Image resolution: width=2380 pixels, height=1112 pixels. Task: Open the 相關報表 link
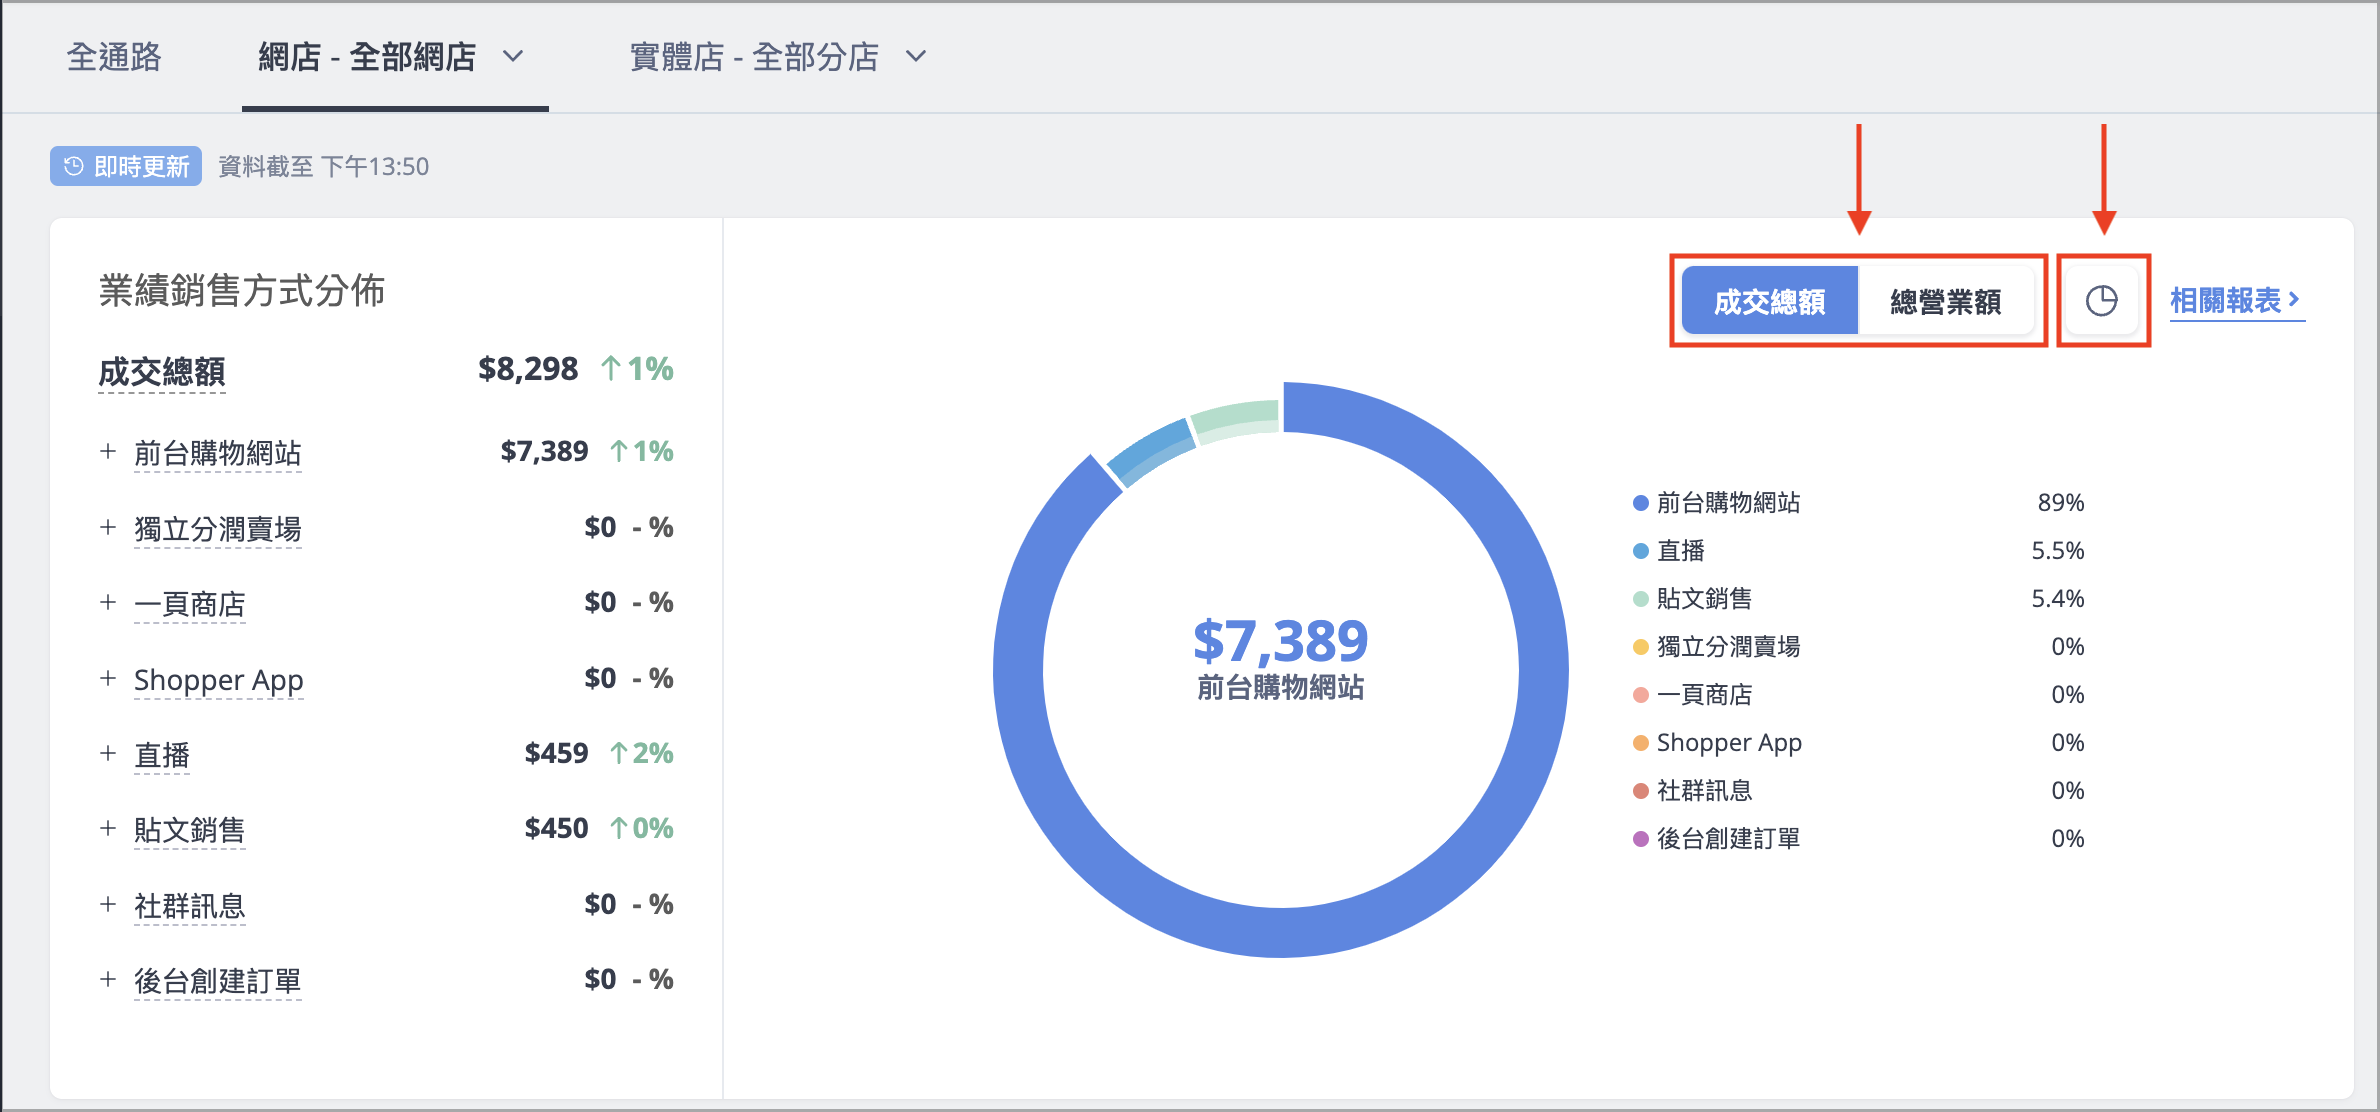2236,301
